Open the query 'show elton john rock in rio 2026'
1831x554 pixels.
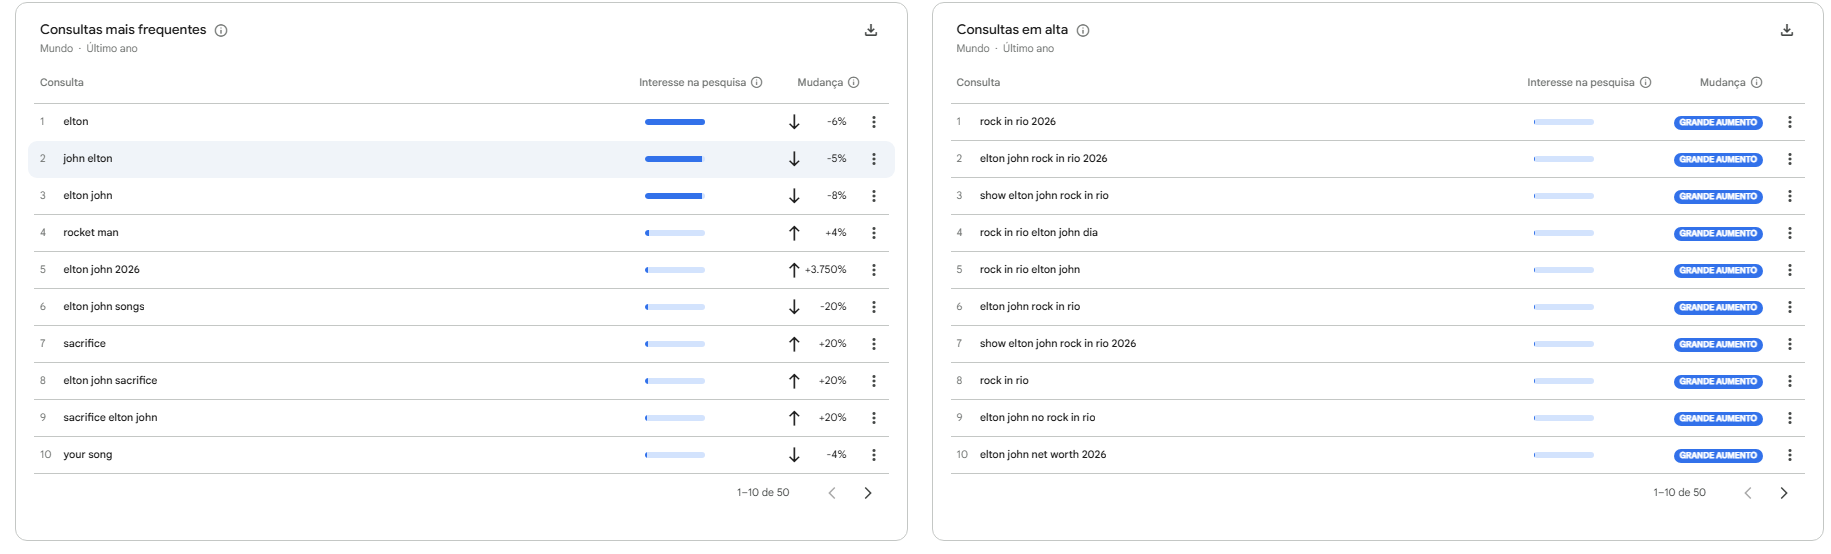coord(1058,343)
